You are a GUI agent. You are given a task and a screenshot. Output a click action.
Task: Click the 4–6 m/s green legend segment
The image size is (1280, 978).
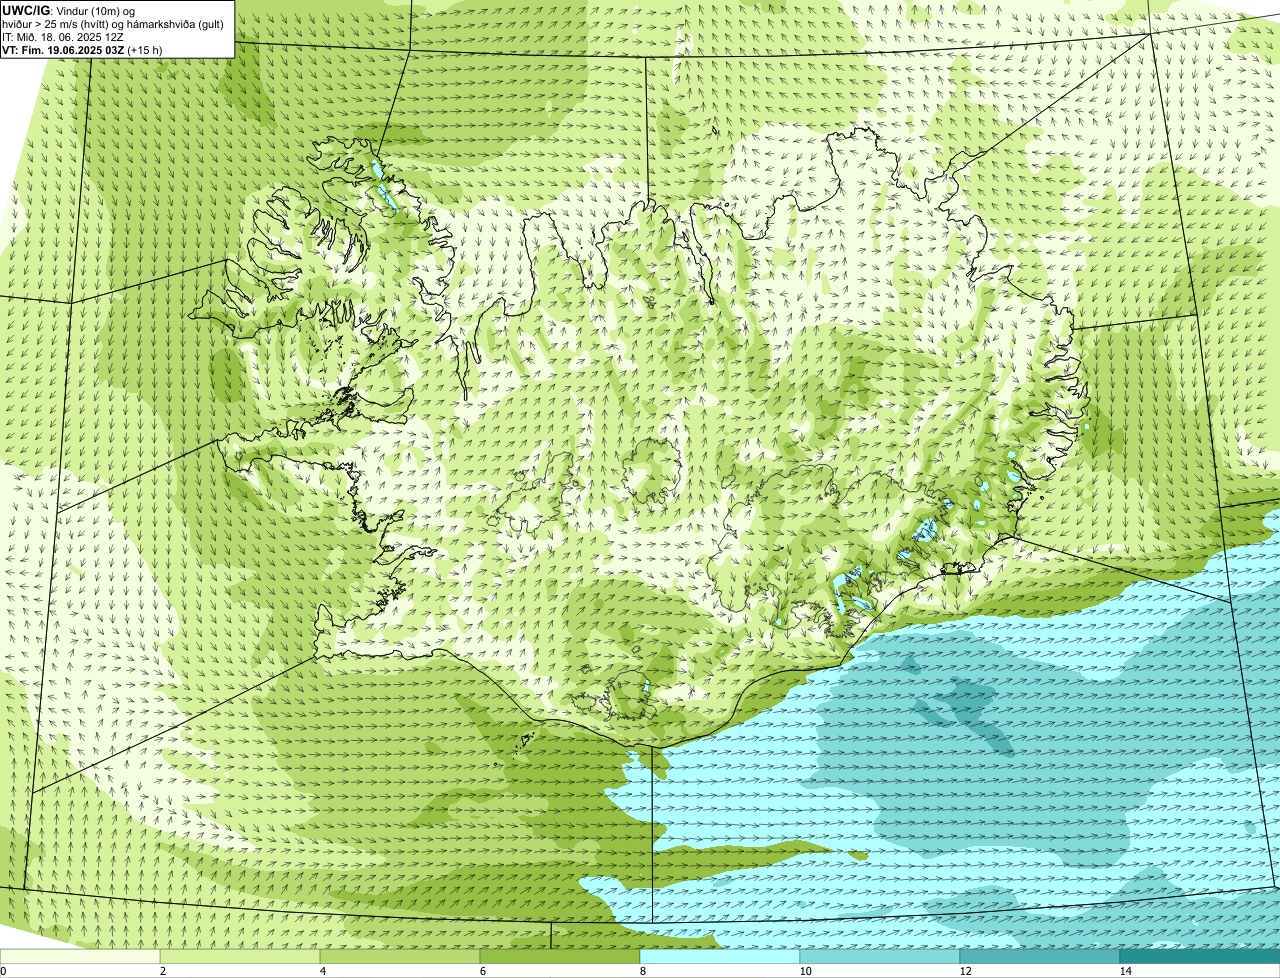click(400, 956)
